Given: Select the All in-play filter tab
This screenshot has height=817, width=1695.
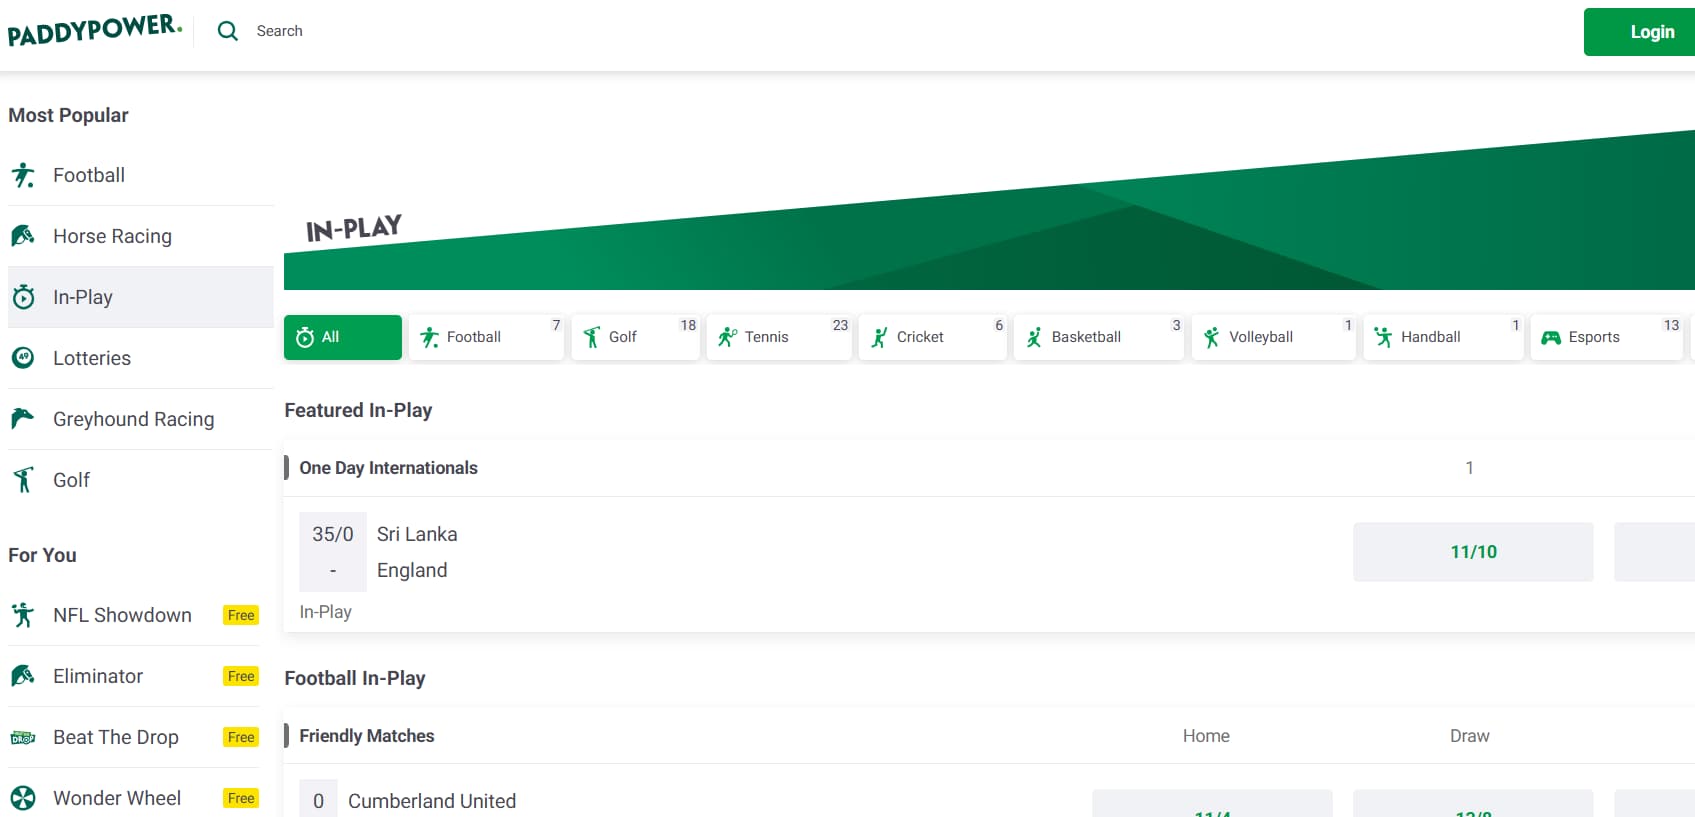Looking at the screenshot, I should 343,337.
